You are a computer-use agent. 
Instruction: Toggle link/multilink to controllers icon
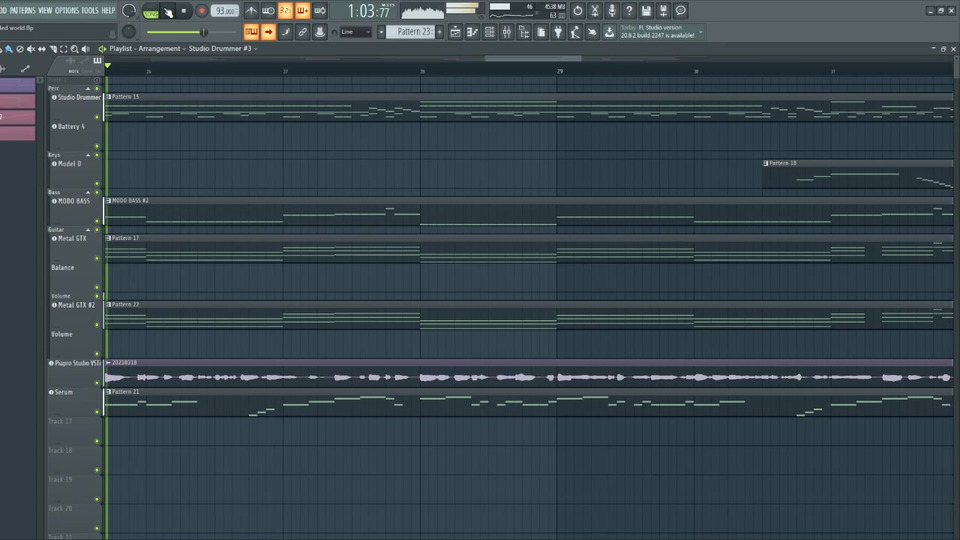pyautogui.click(x=302, y=32)
